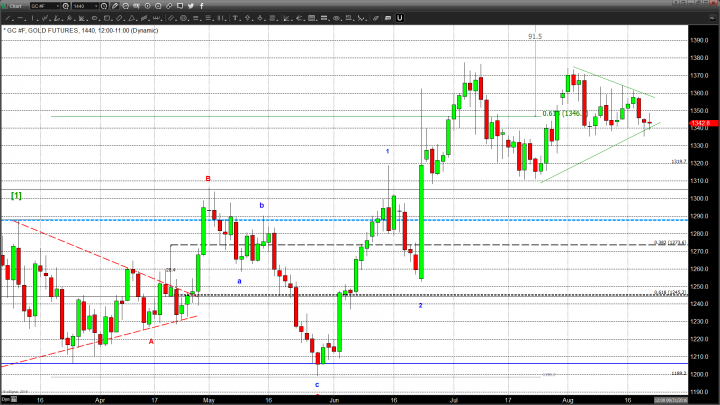Open the GC #F symbol dropdown
This screenshot has width=720, height=405.
[x=45, y=6]
